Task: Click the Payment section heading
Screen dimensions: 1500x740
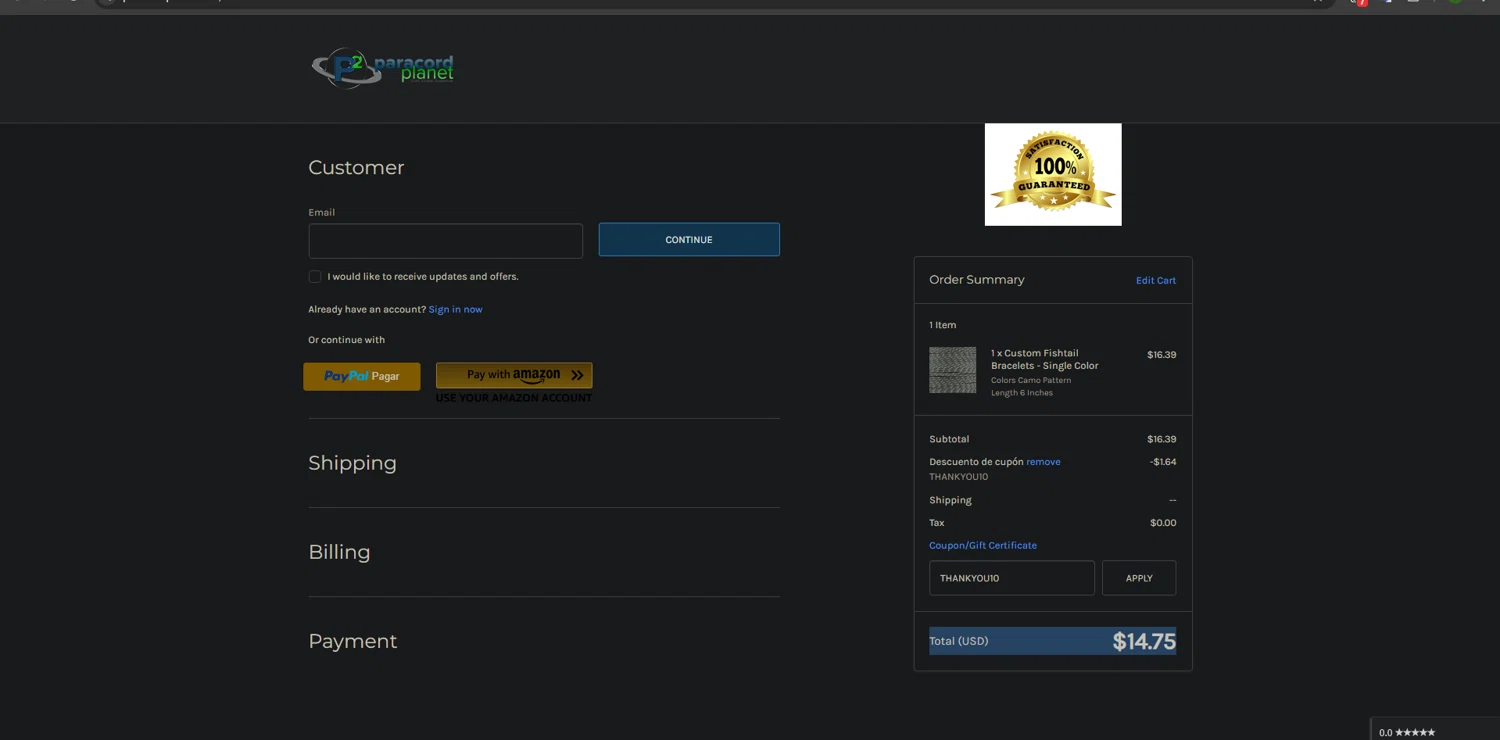Action: click(352, 641)
